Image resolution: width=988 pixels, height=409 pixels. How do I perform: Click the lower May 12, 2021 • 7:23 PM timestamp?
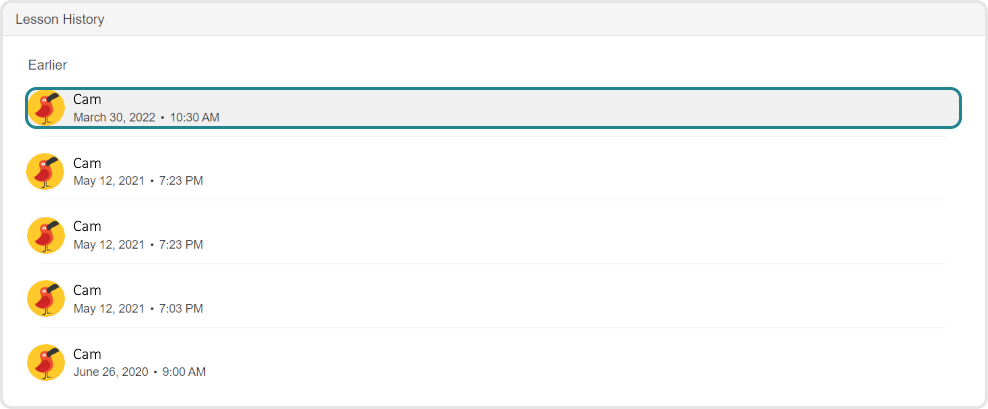click(138, 244)
